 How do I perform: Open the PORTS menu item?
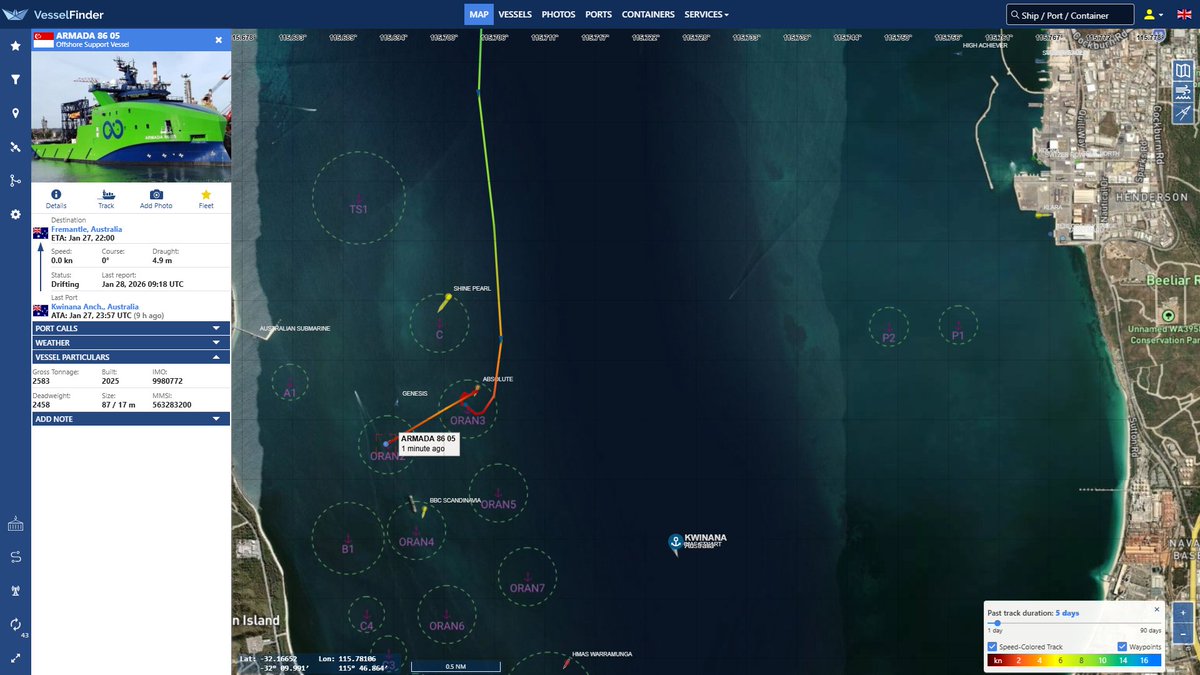[x=598, y=14]
